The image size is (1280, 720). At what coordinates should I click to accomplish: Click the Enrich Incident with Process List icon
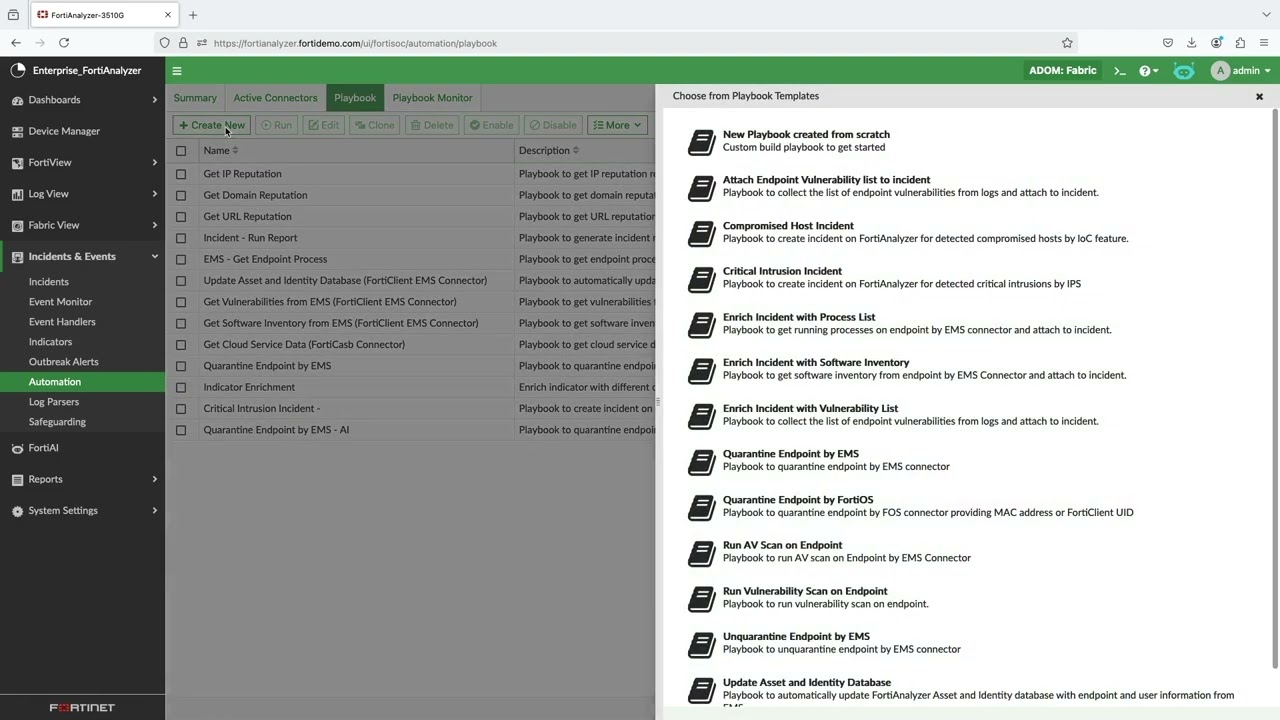click(x=702, y=324)
